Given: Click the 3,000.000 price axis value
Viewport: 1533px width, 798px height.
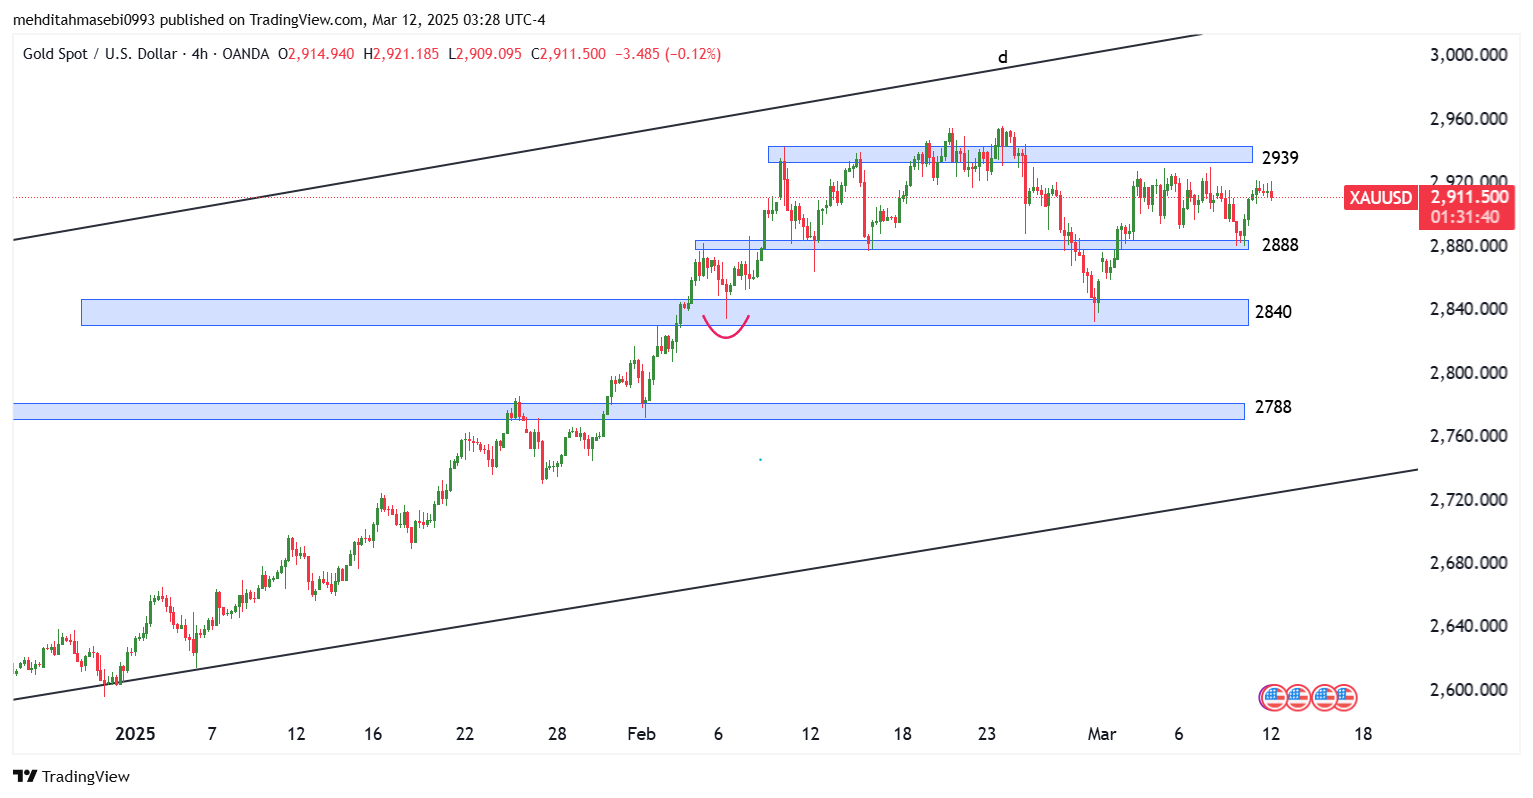Looking at the screenshot, I should pos(1469,55).
